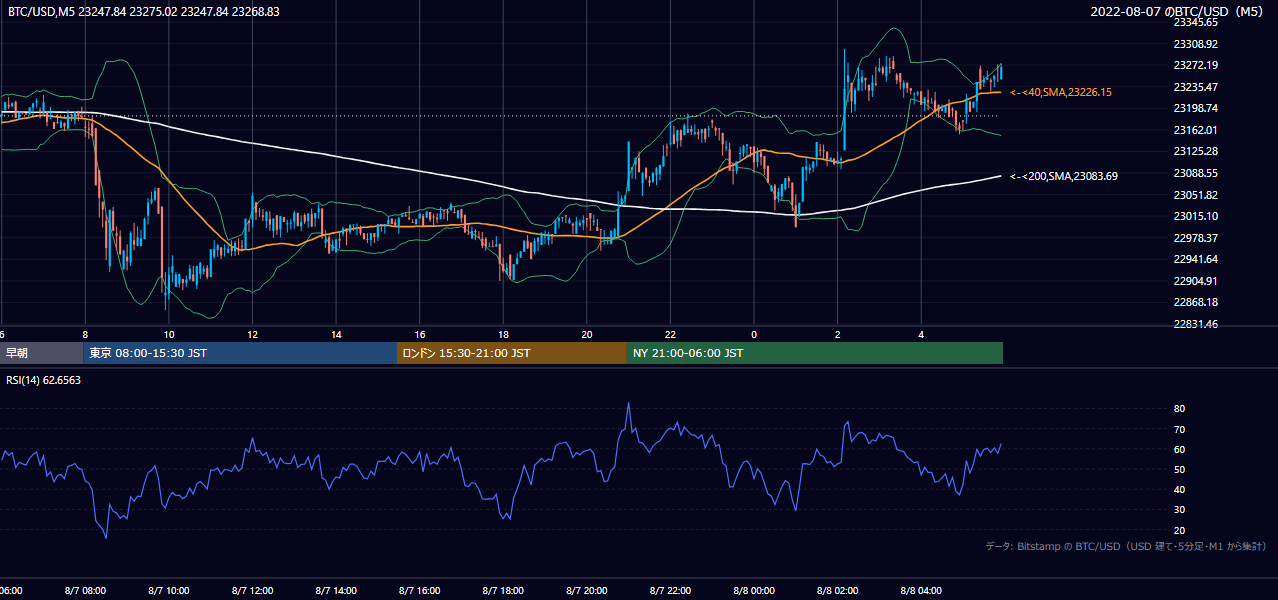
Task: Click the 200 SMA label showing 23083.69
Action: pyautogui.click(x=1064, y=176)
